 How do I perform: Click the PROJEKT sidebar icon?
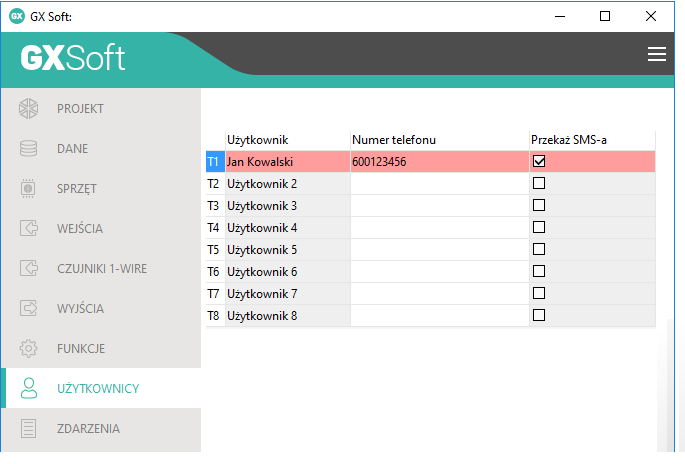29,108
